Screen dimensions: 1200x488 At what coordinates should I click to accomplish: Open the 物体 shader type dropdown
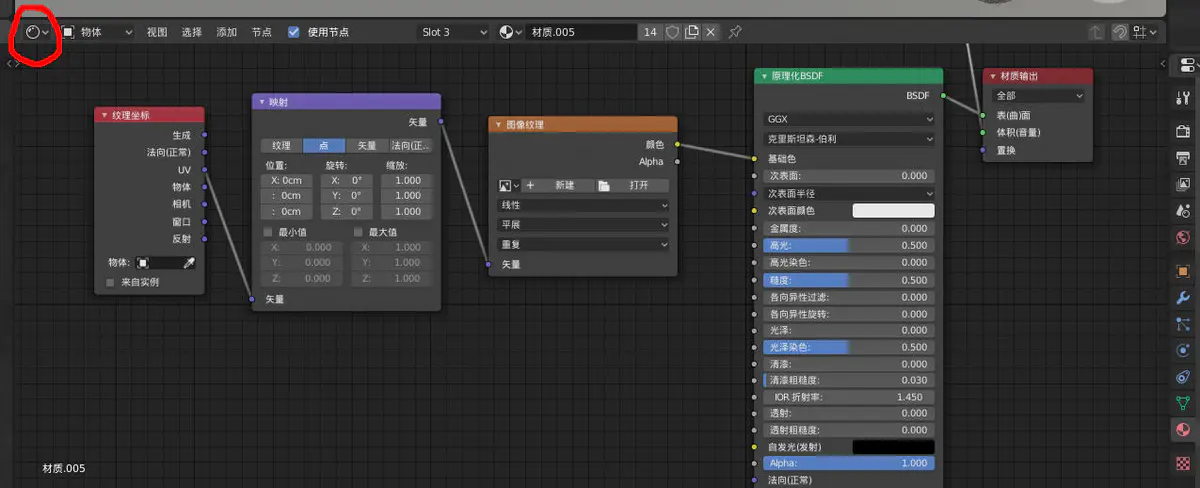coord(97,32)
